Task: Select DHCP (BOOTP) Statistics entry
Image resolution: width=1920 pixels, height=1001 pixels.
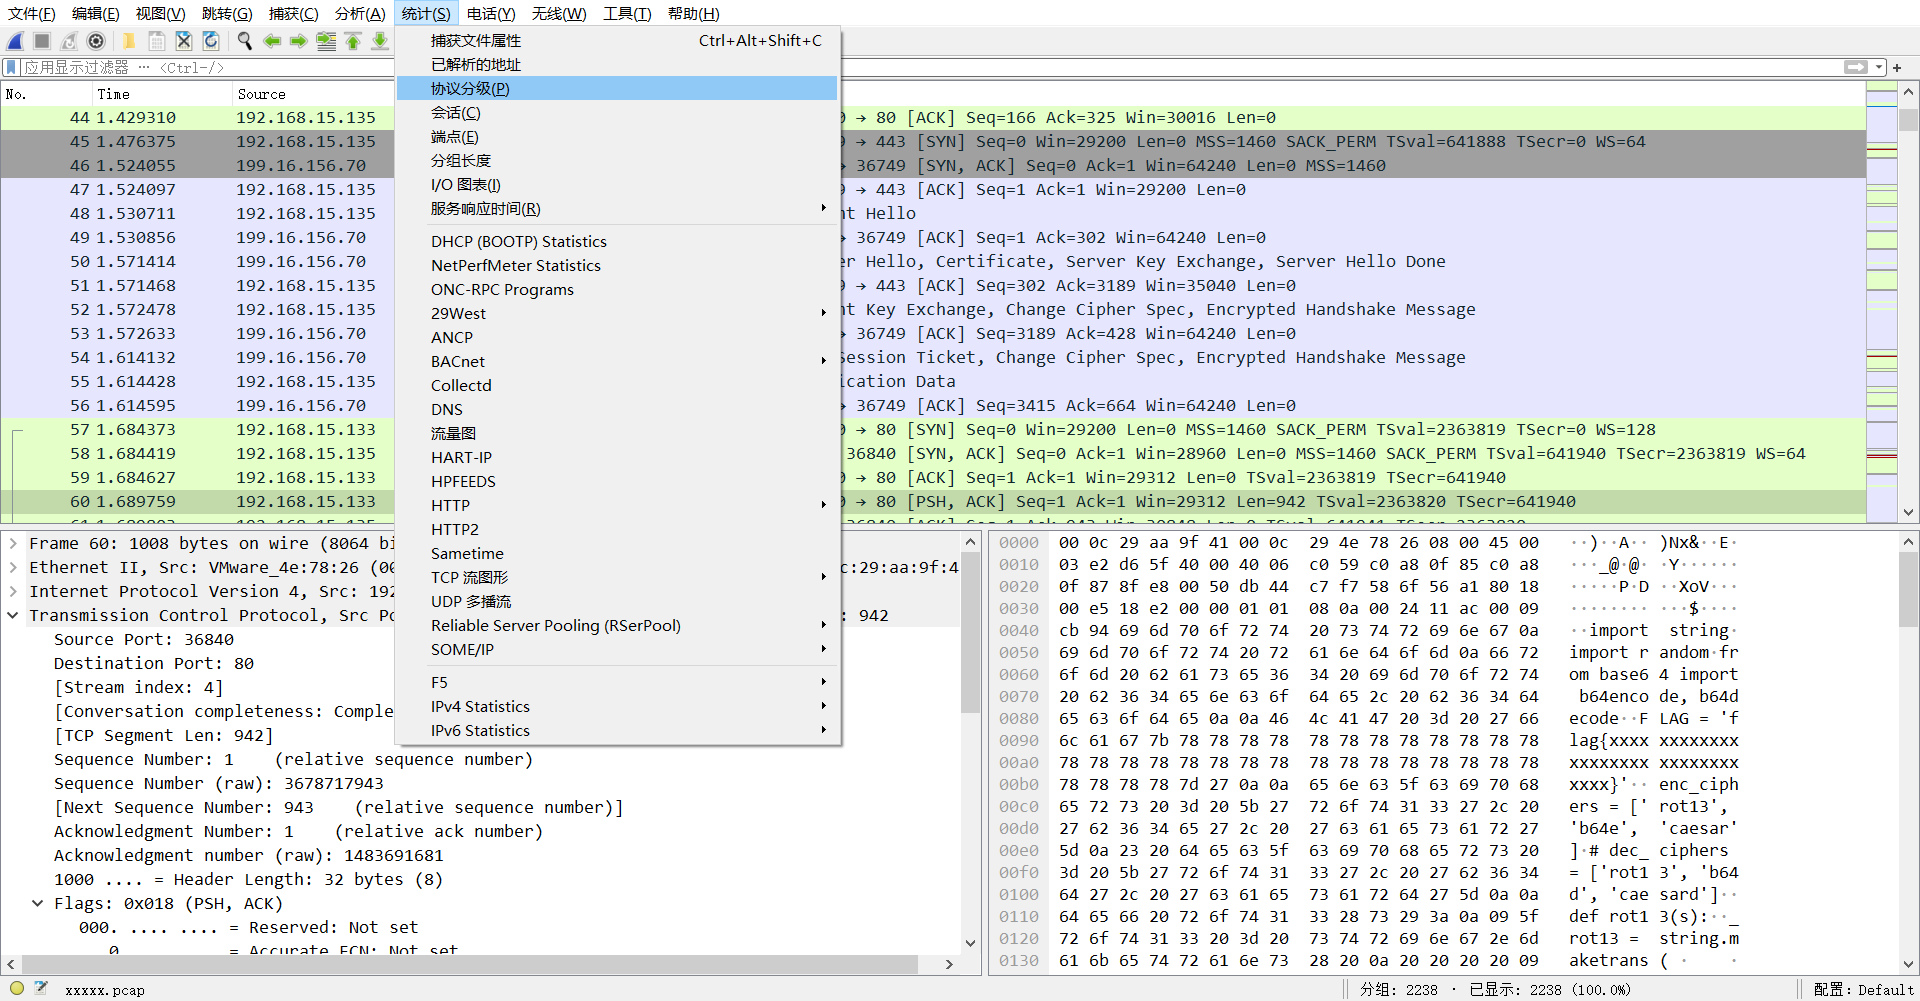Action: [x=617, y=241]
